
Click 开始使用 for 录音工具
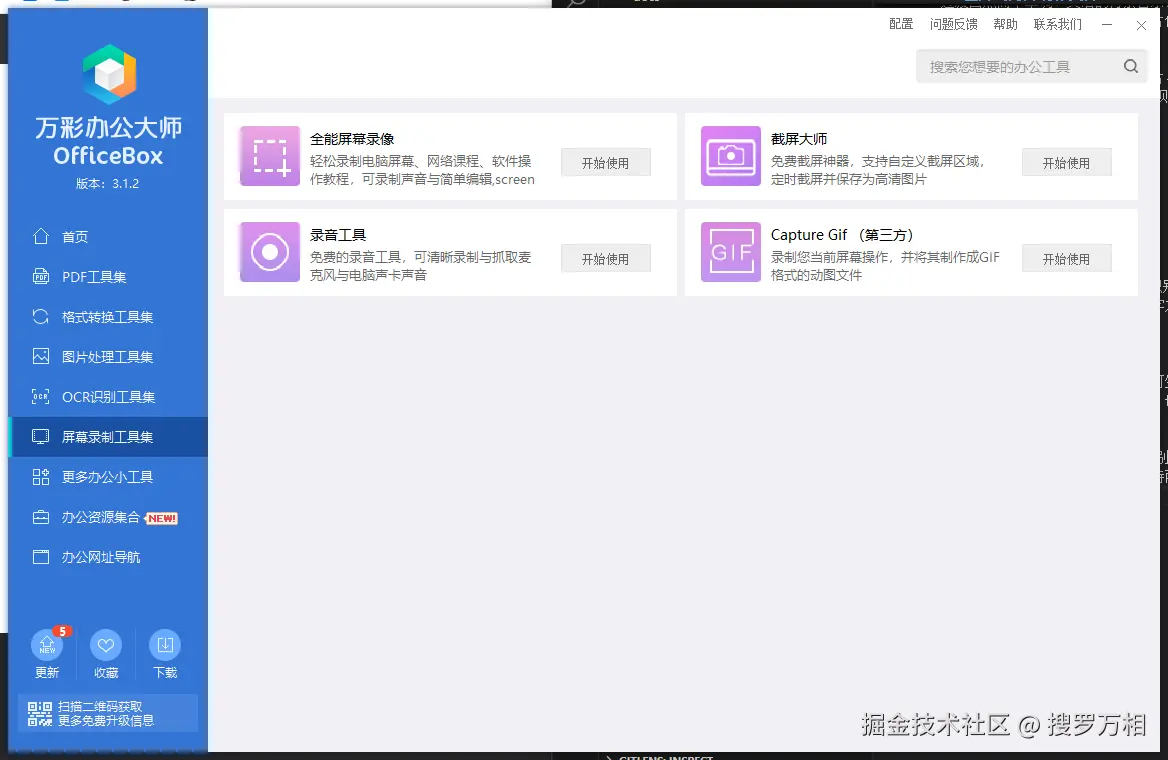(606, 259)
